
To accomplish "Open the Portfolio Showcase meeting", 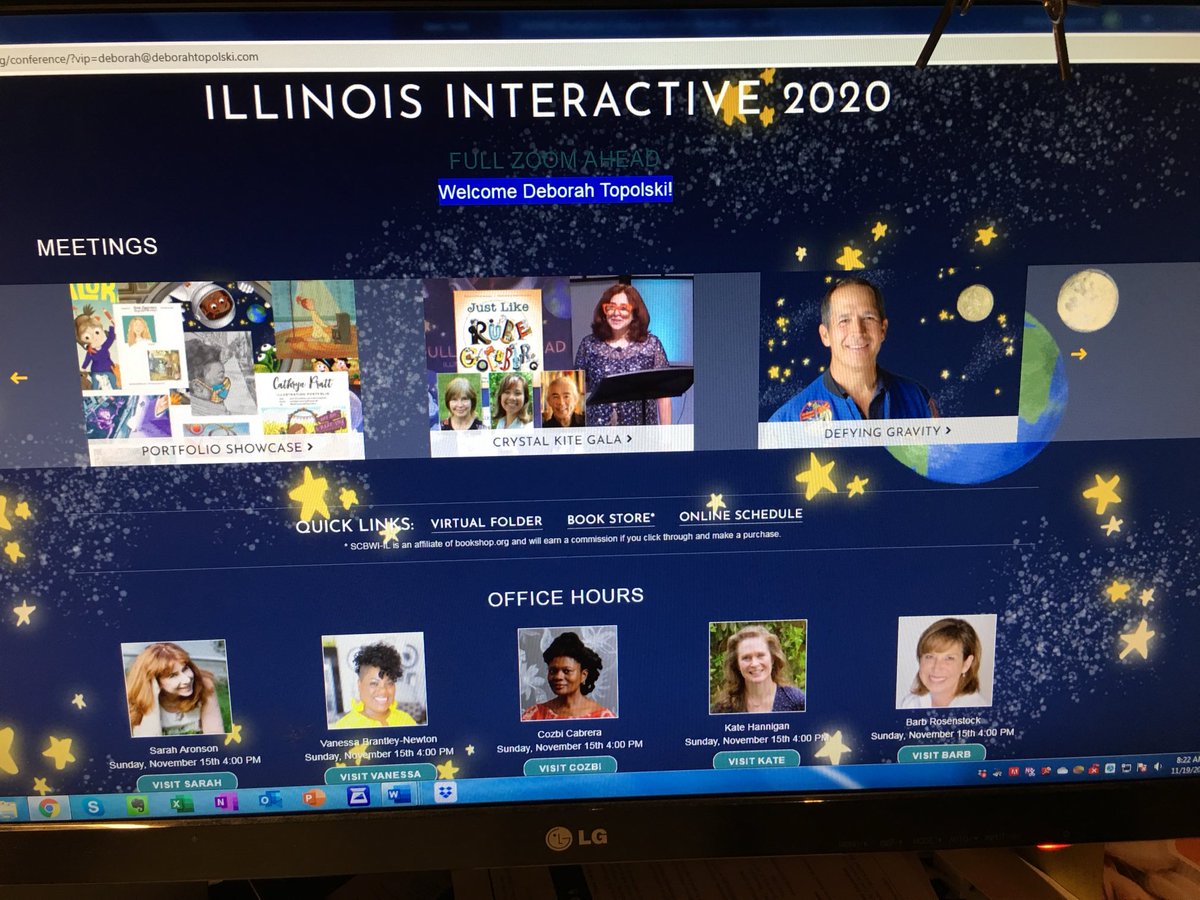I will pyautogui.click(x=227, y=449).
